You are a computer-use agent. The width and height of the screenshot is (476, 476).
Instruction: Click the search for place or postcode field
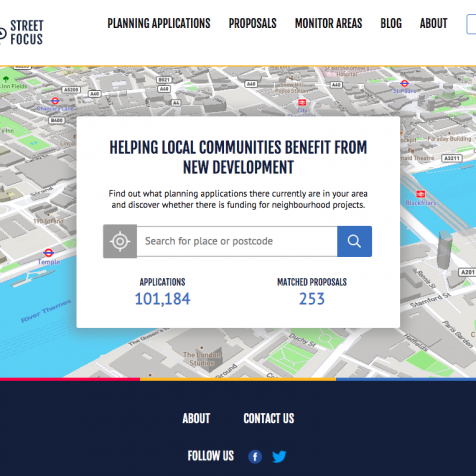pos(237,241)
